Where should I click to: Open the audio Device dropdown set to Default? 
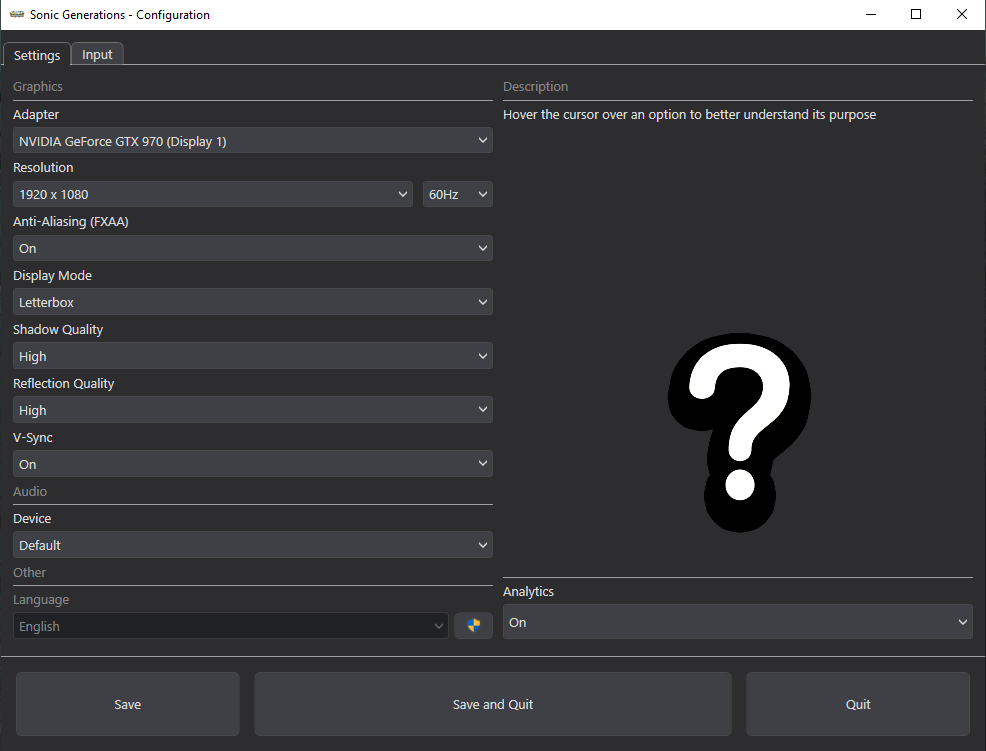point(253,545)
